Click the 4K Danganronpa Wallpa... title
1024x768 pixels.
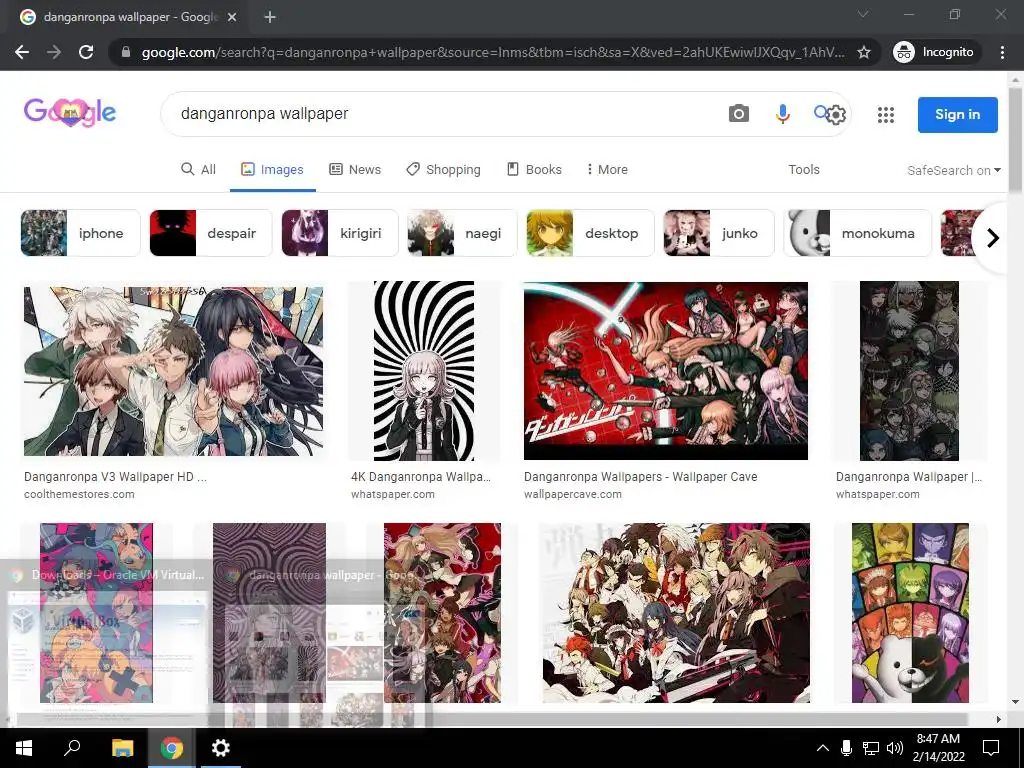click(421, 477)
